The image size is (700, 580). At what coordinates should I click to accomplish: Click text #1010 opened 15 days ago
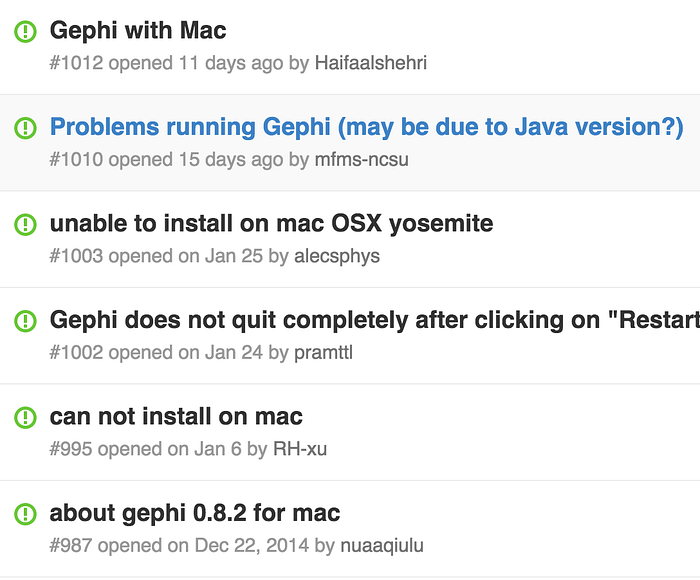tap(166, 160)
